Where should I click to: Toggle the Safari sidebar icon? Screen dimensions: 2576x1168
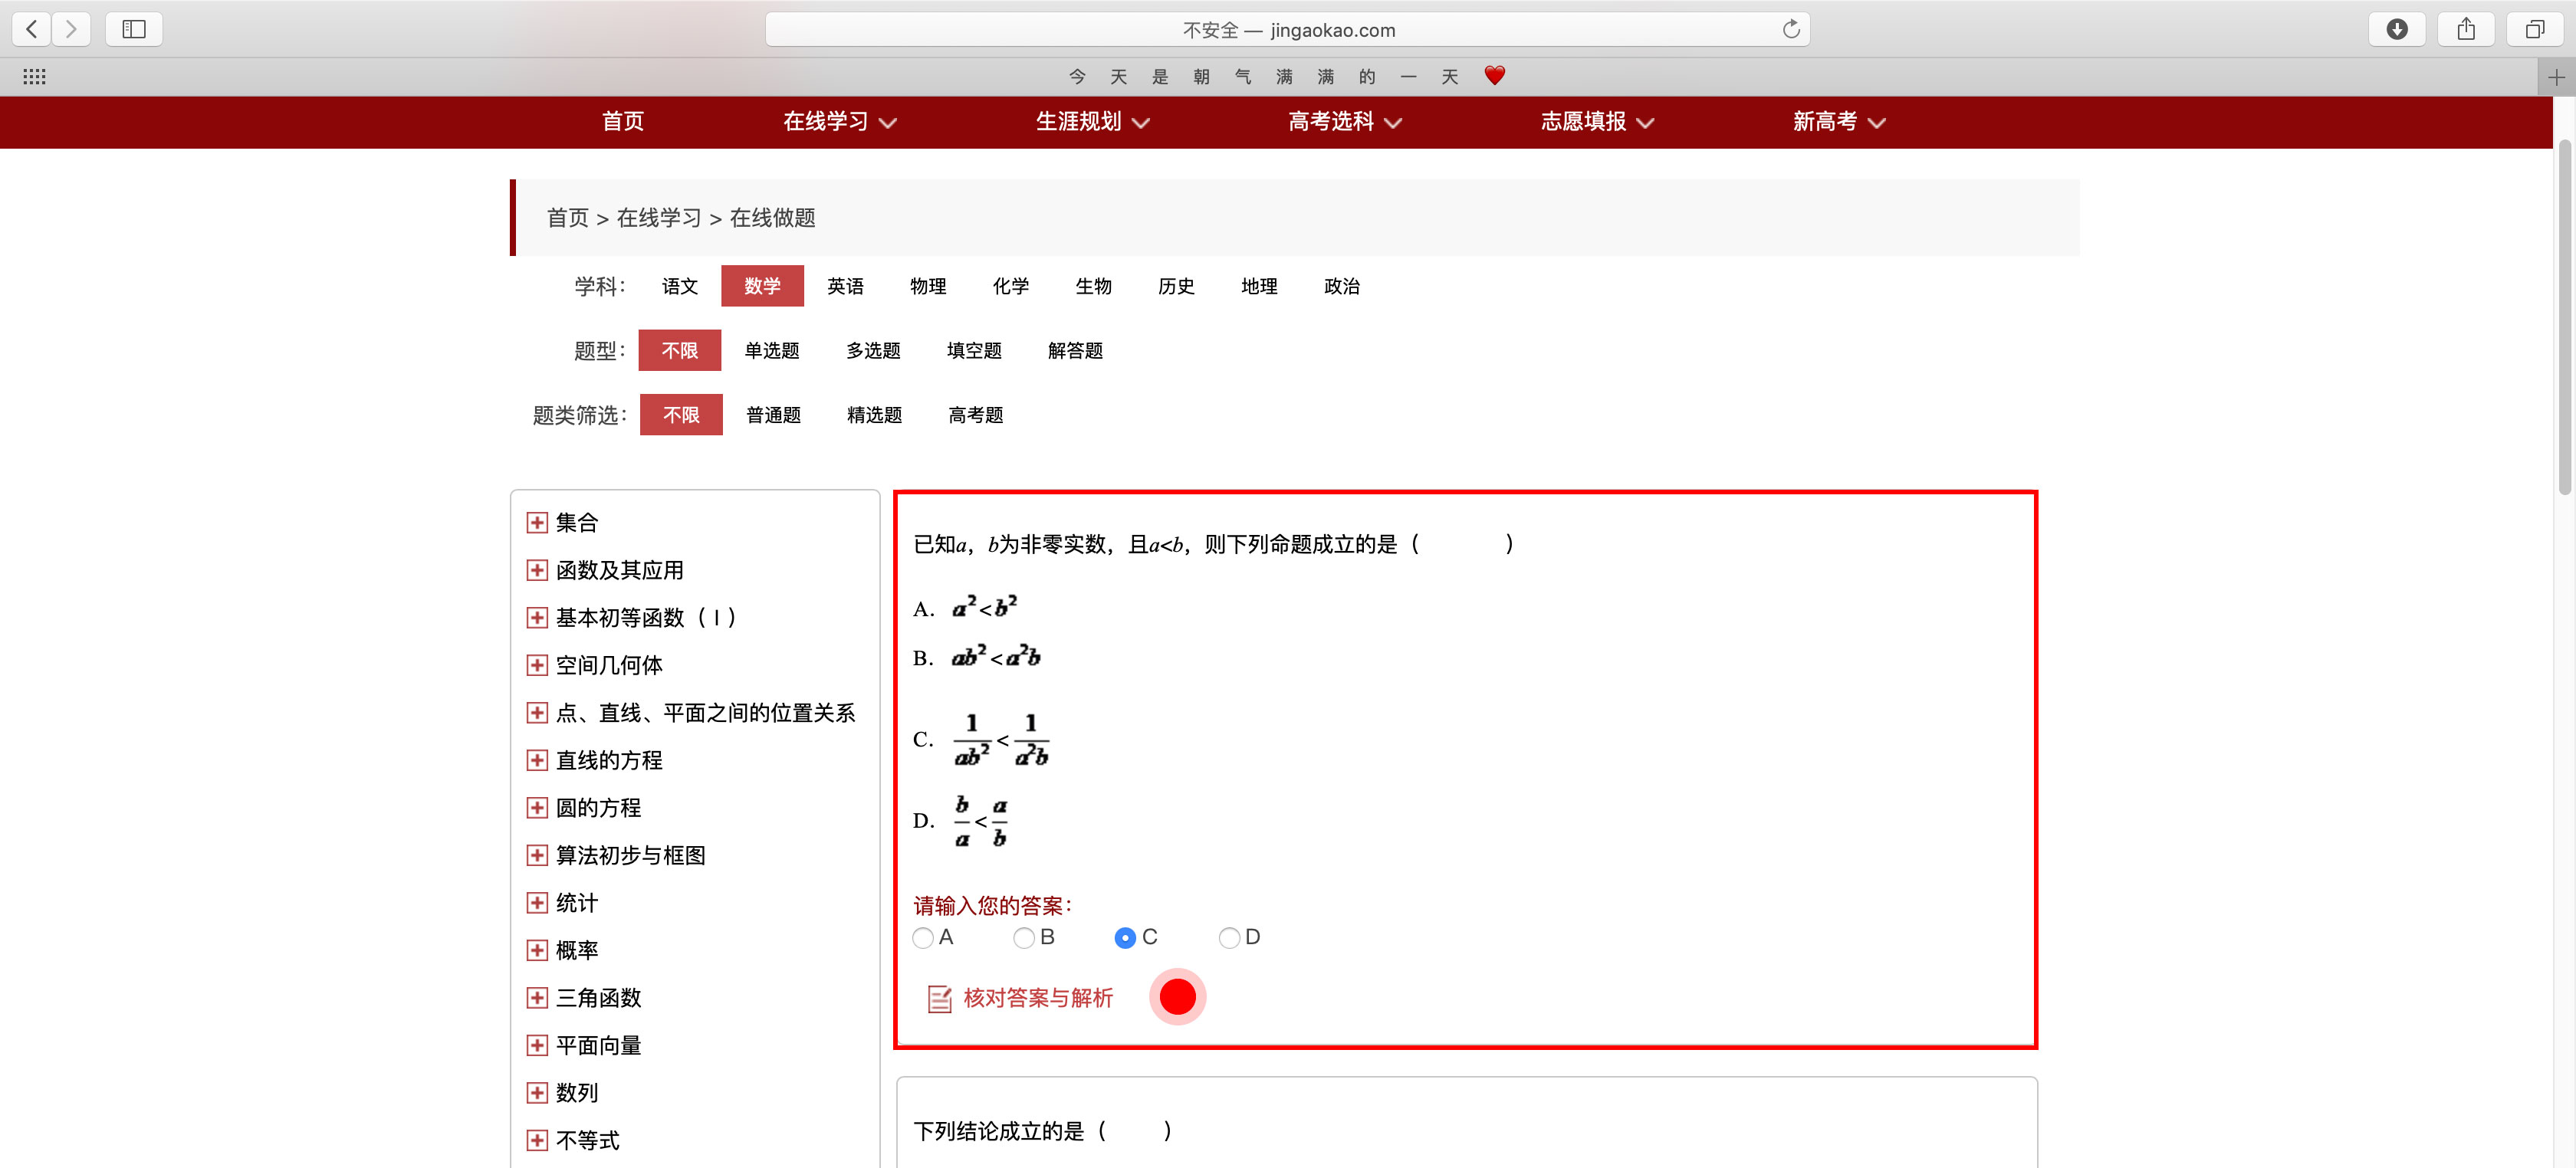(133, 29)
